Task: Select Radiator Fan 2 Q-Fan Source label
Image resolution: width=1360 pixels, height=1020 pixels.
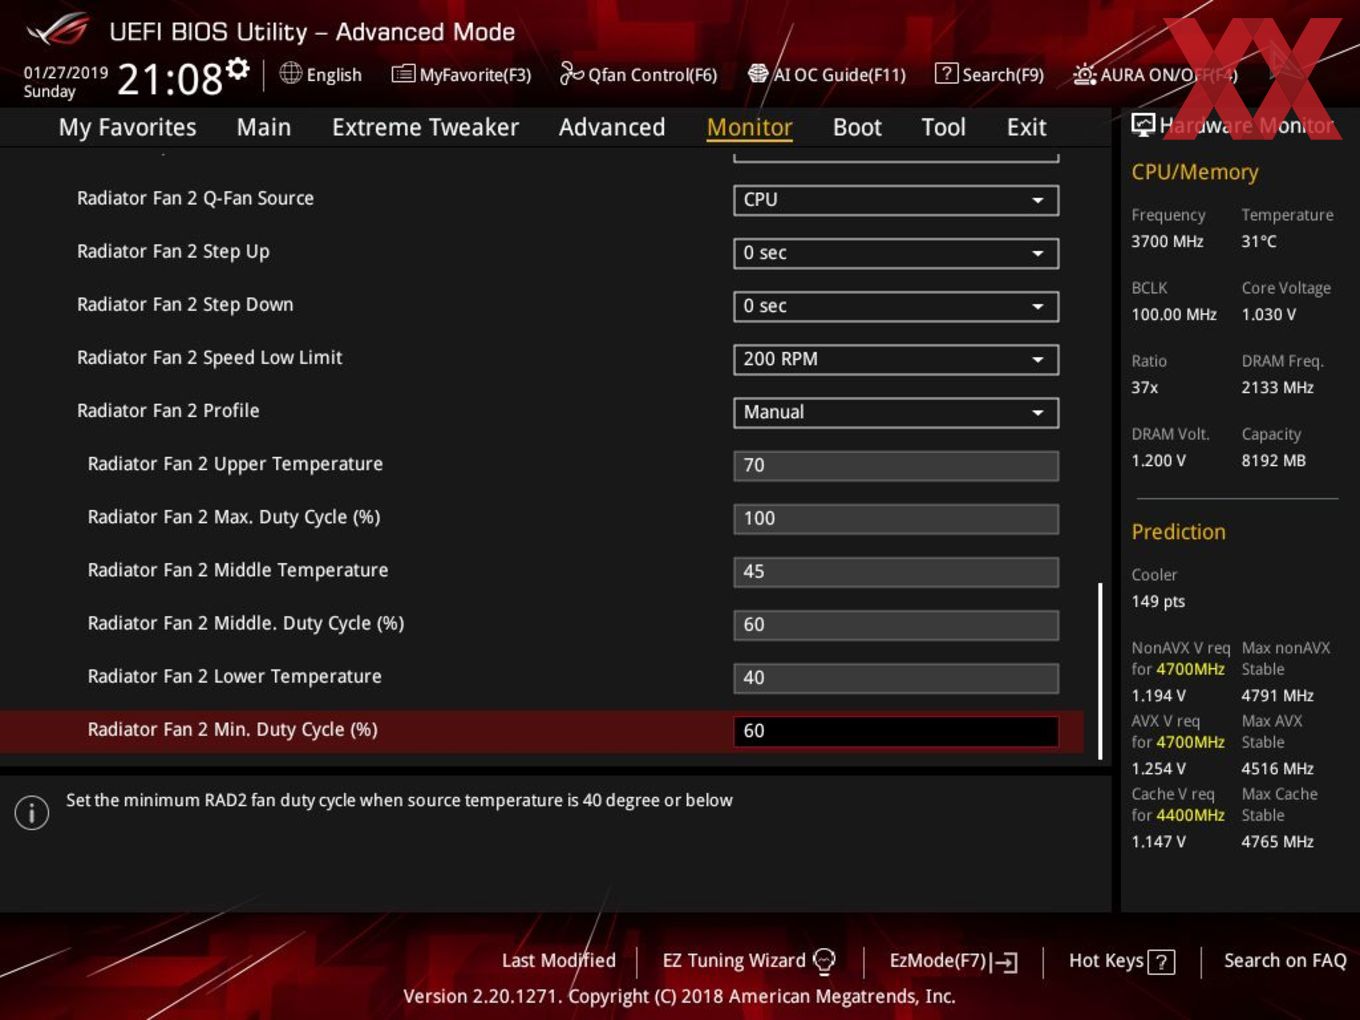Action: click(x=195, y=198)
